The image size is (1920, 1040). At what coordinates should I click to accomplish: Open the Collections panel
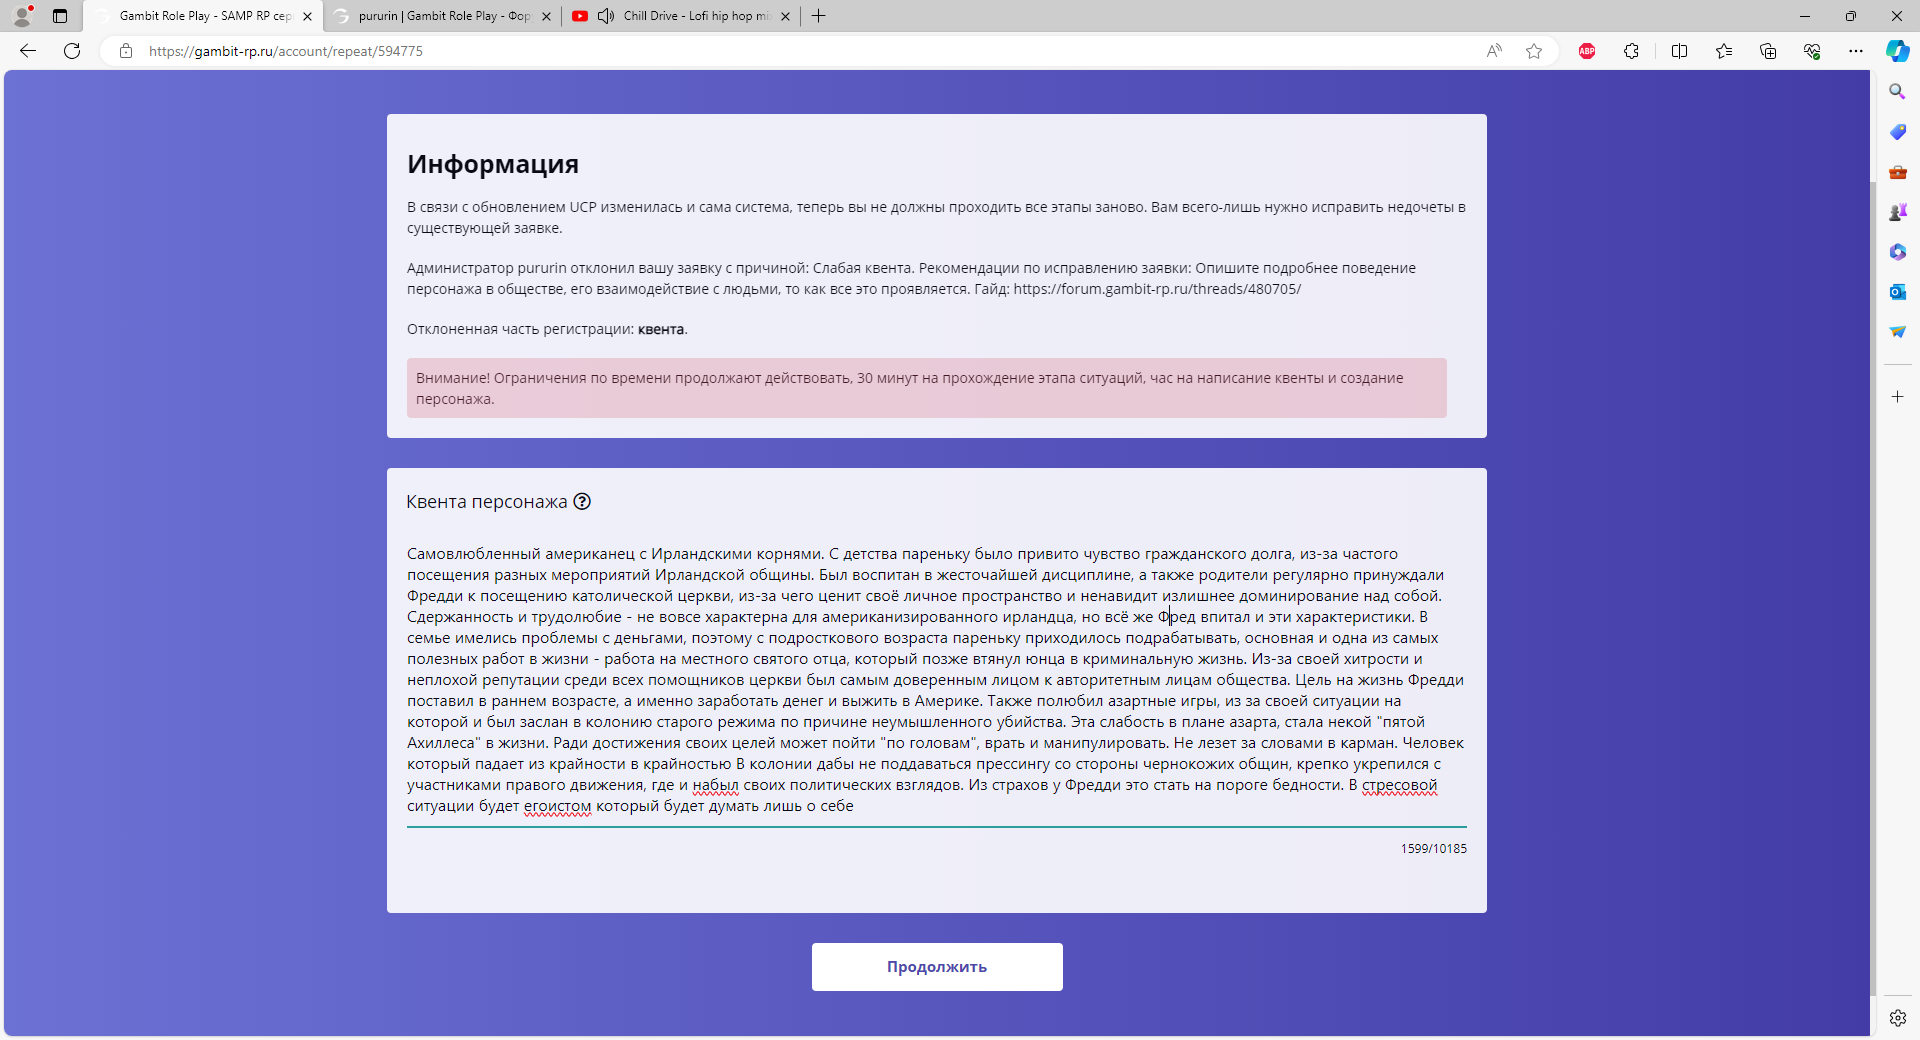click(x=1768, y=51)
